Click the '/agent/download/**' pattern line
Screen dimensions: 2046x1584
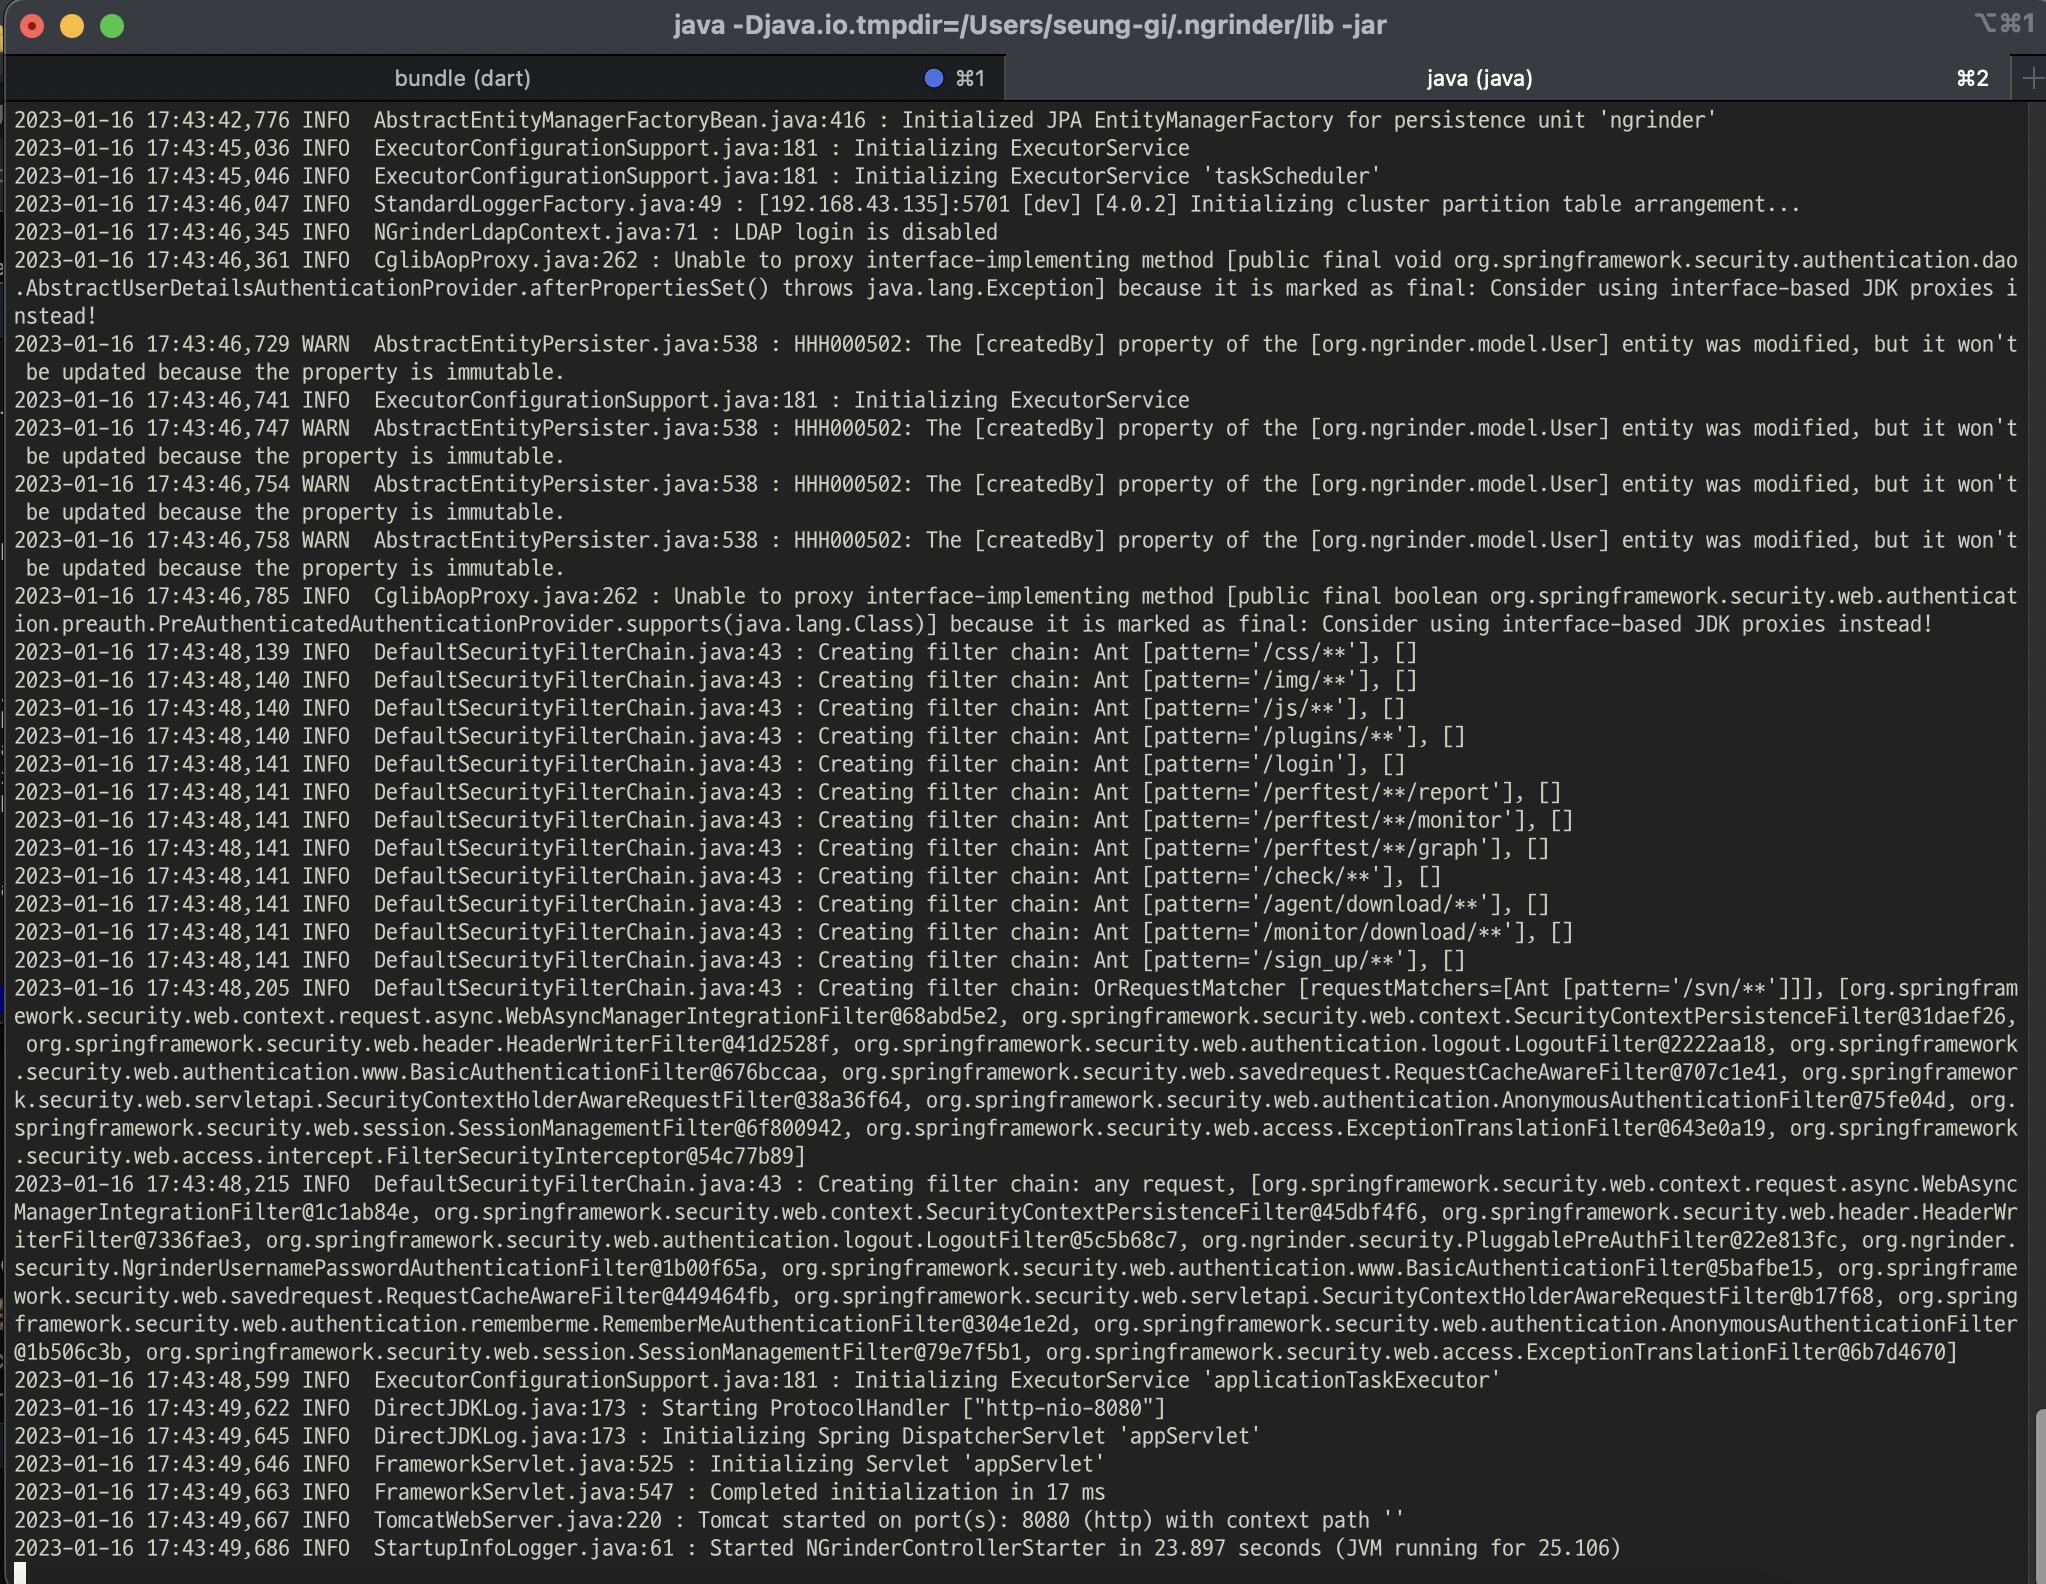(782, 904)
